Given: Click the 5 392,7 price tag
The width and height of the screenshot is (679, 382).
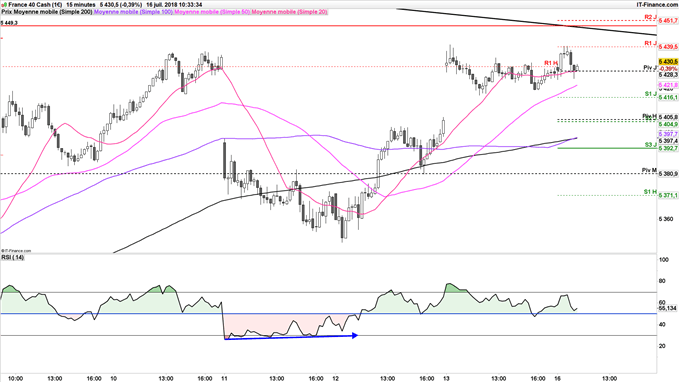Looking at the screenshot, I should (x=668, y=148).
